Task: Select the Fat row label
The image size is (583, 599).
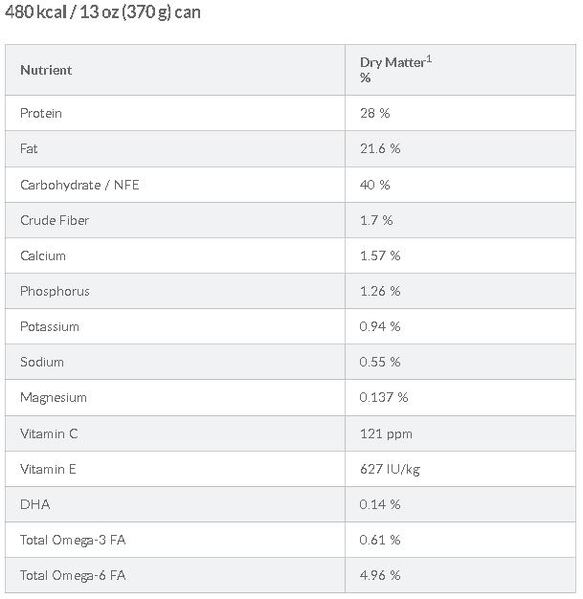Action: (29, 148)
